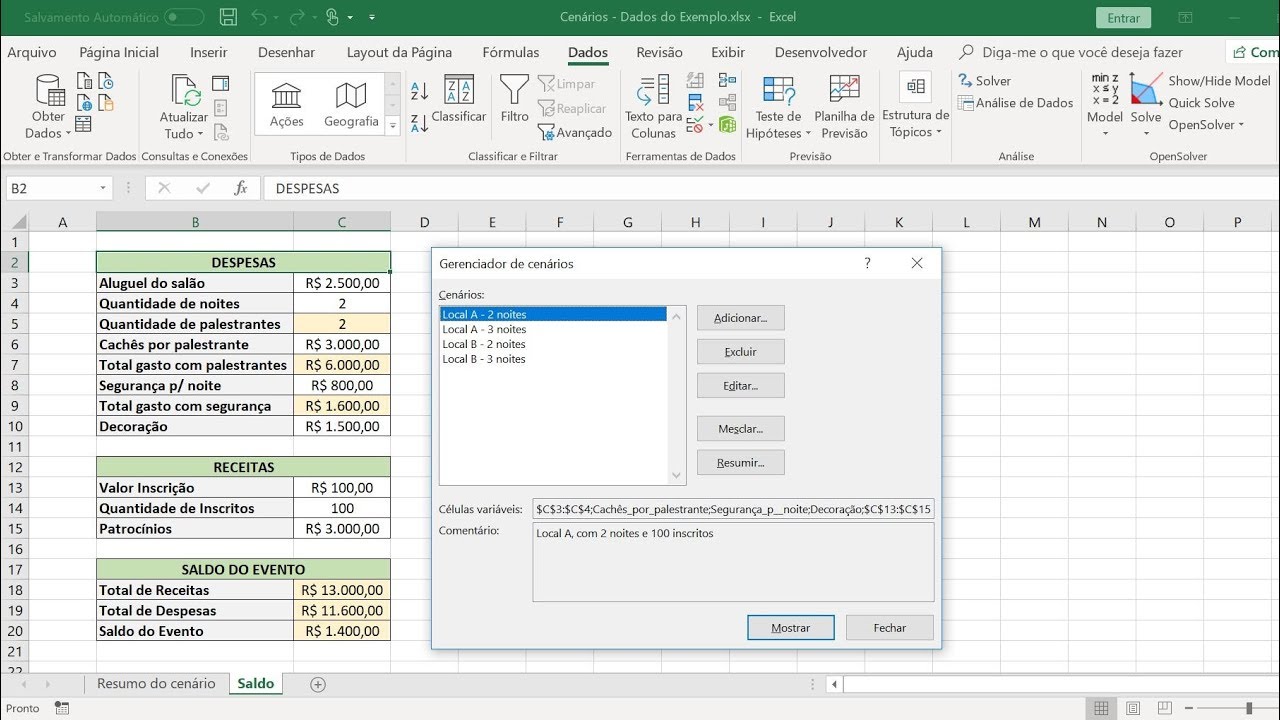The width and height of the screenshot is (1280, 720).
Task: Select the Geografia data type
Action: (x=351, y=105)
